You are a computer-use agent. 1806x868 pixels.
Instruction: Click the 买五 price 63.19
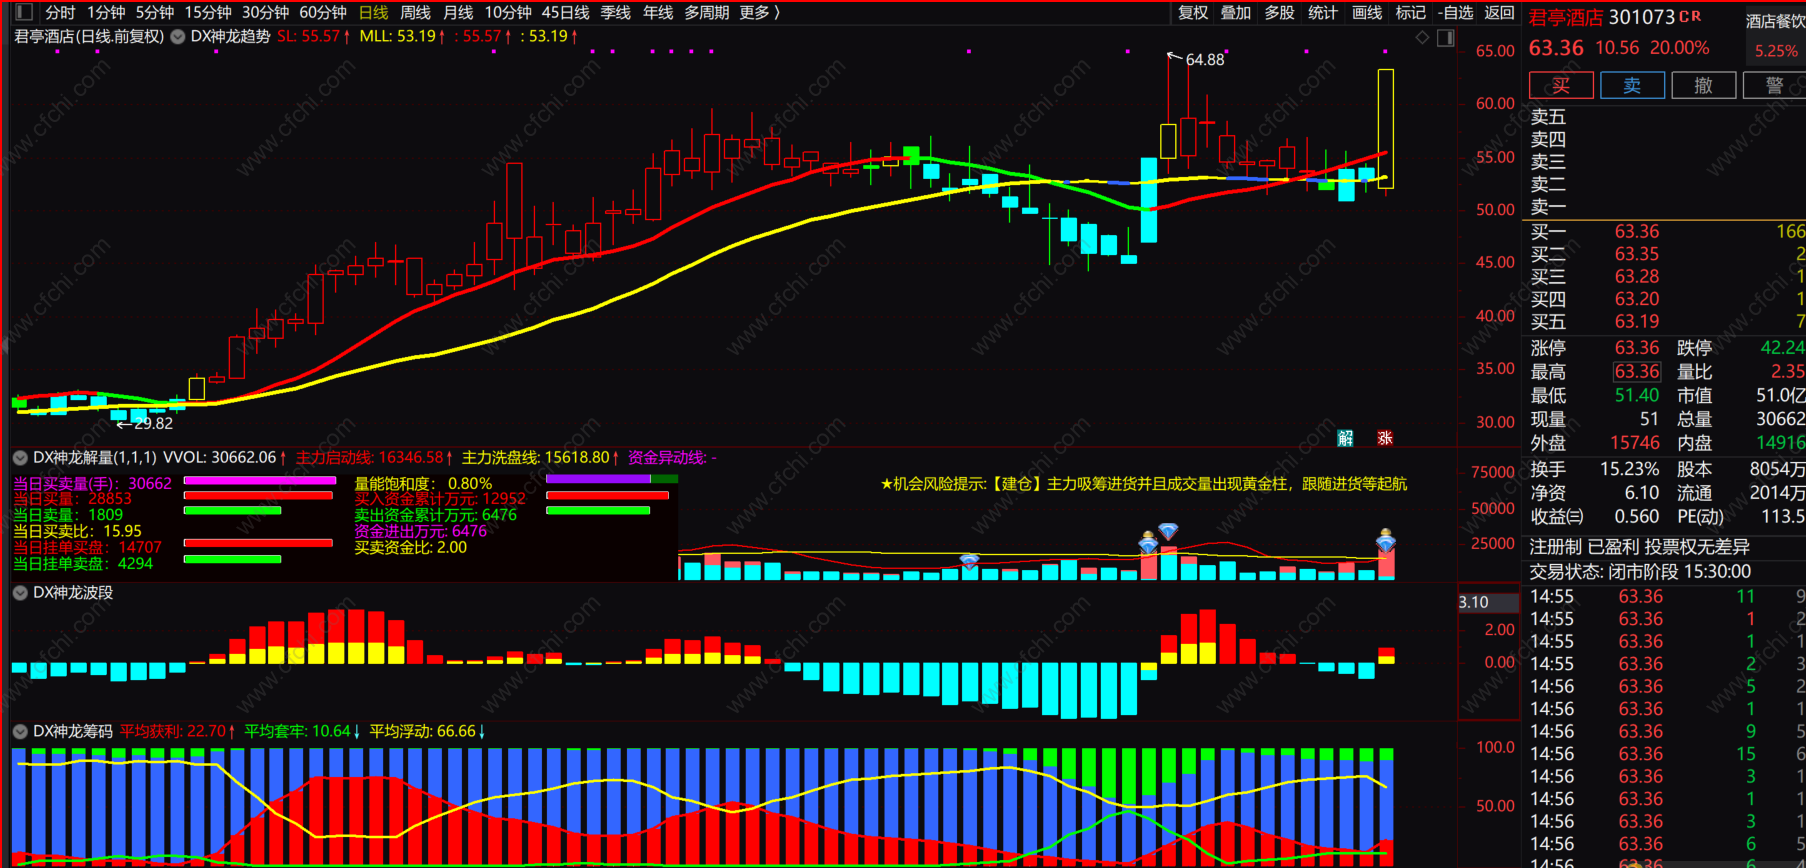pos(1636,321)
